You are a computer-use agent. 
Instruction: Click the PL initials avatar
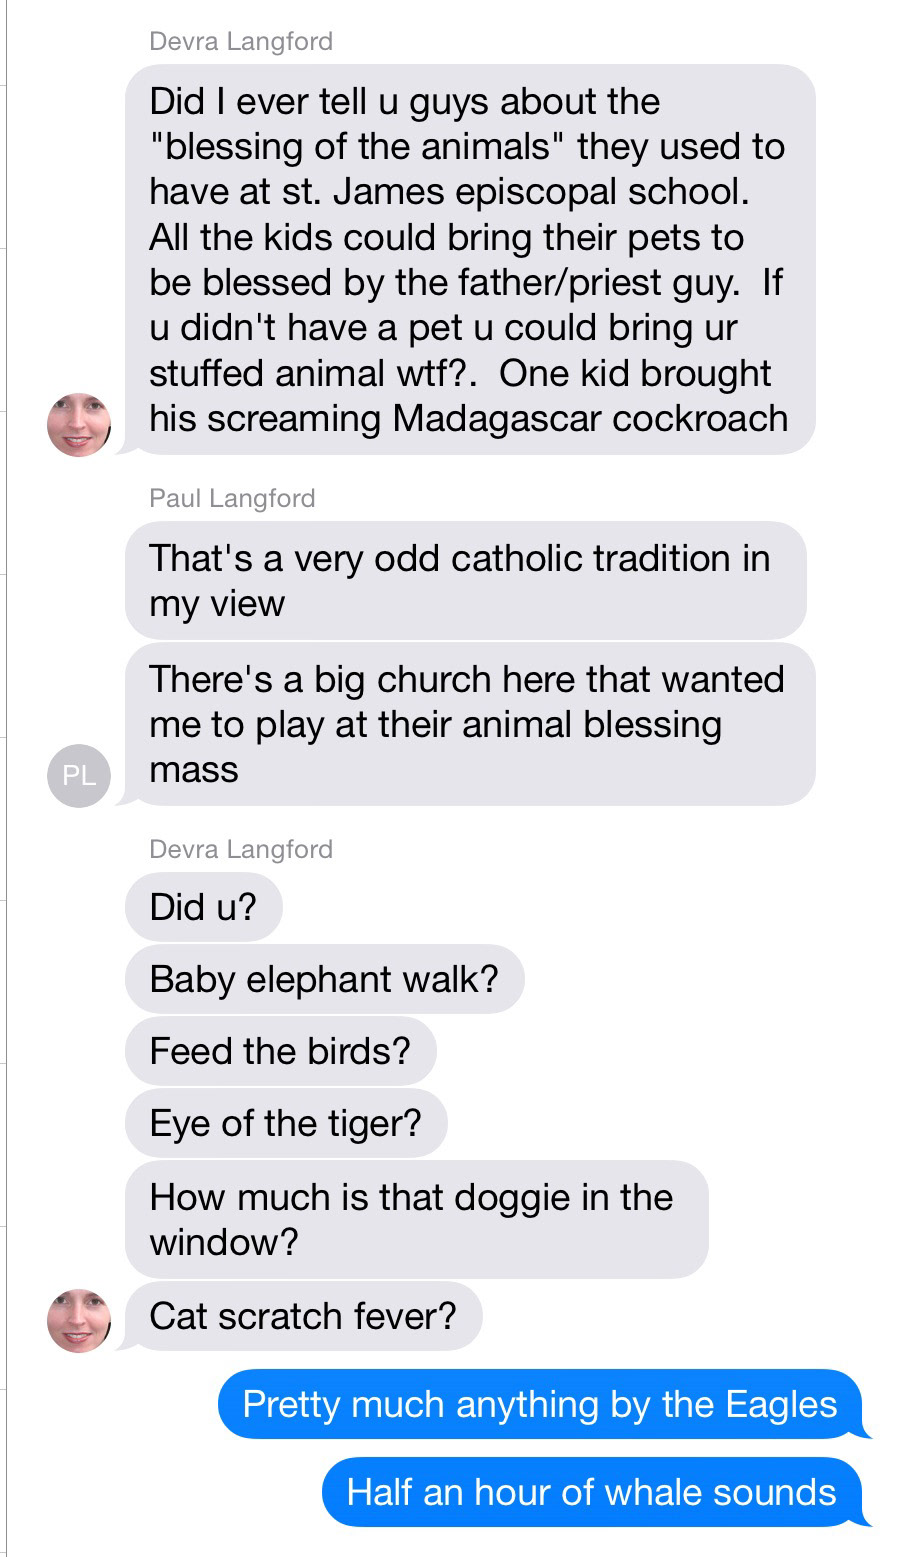(79, 775)
